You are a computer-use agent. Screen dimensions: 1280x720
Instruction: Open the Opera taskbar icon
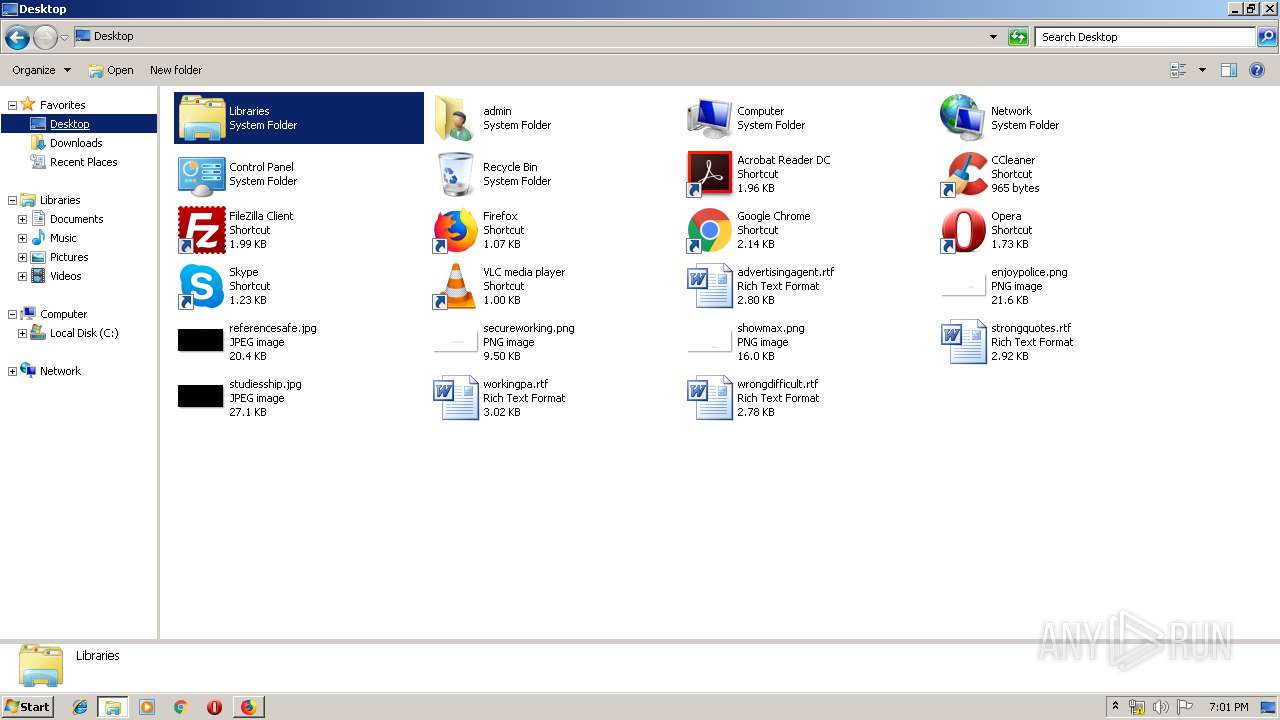(214, 707)
